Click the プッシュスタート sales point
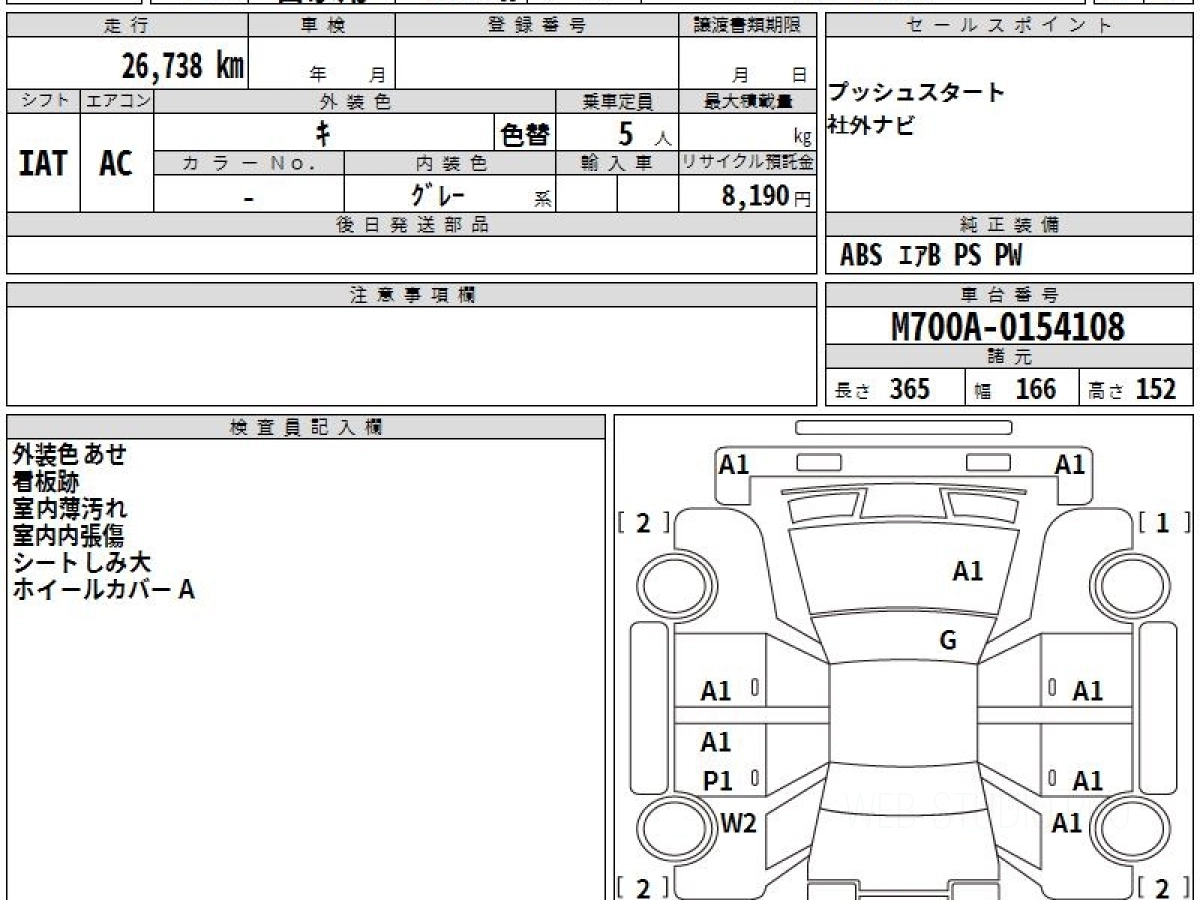Screen dimensions: 1200x900 [916, 93]
